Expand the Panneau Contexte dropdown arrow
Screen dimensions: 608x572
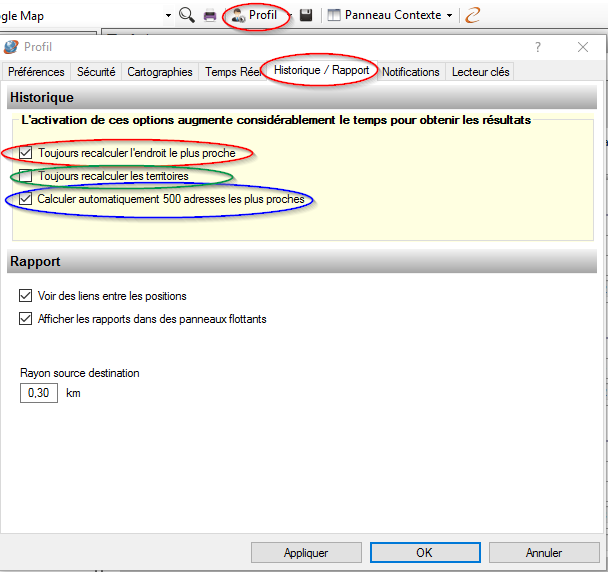click(450, 16)
